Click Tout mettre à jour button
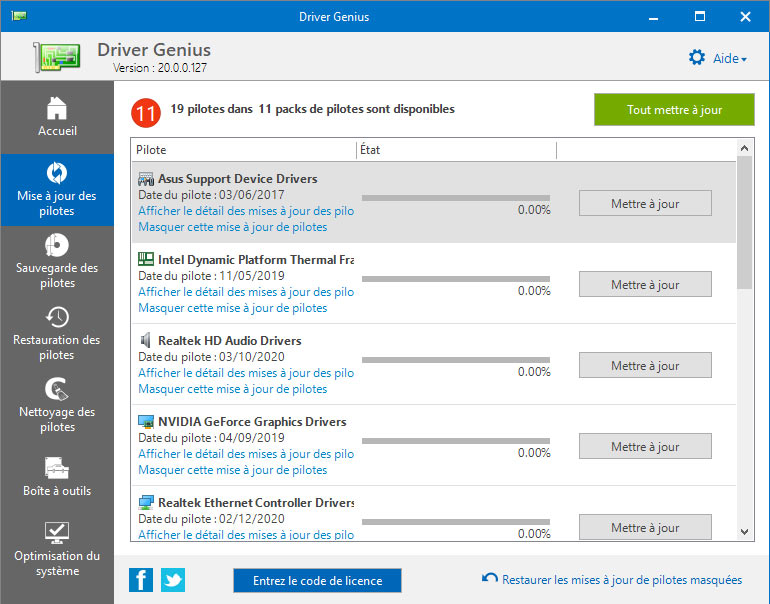 (674, 110)
